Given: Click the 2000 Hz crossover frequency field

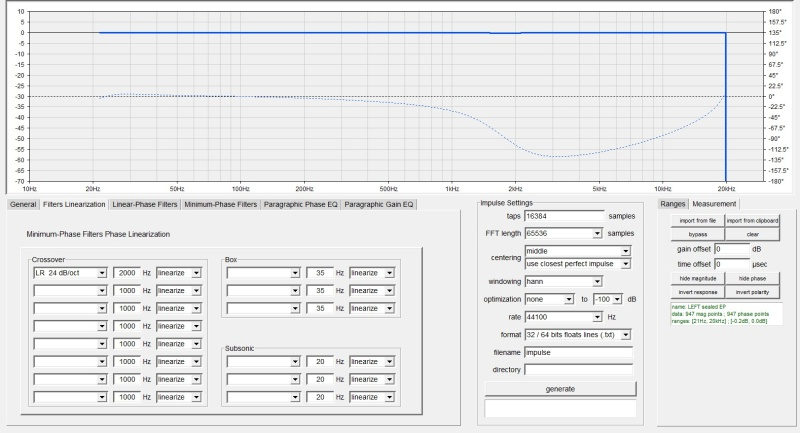Looking at the screenshot, I should (126, 272).
